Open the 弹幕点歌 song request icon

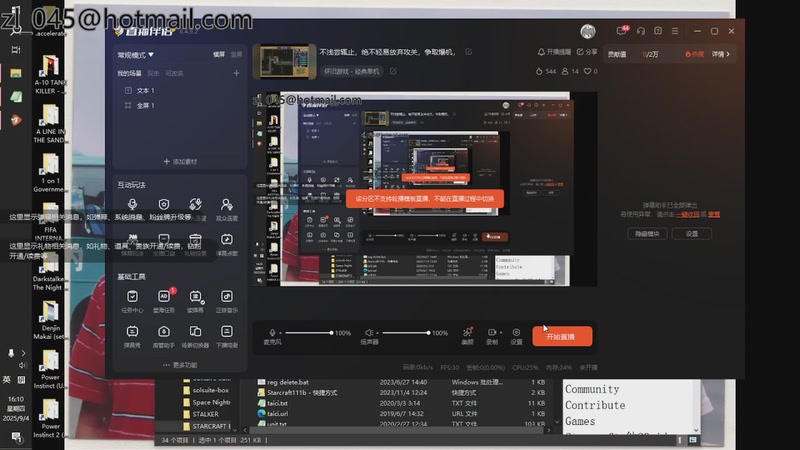pyautogui.click(x=227, y=244)
